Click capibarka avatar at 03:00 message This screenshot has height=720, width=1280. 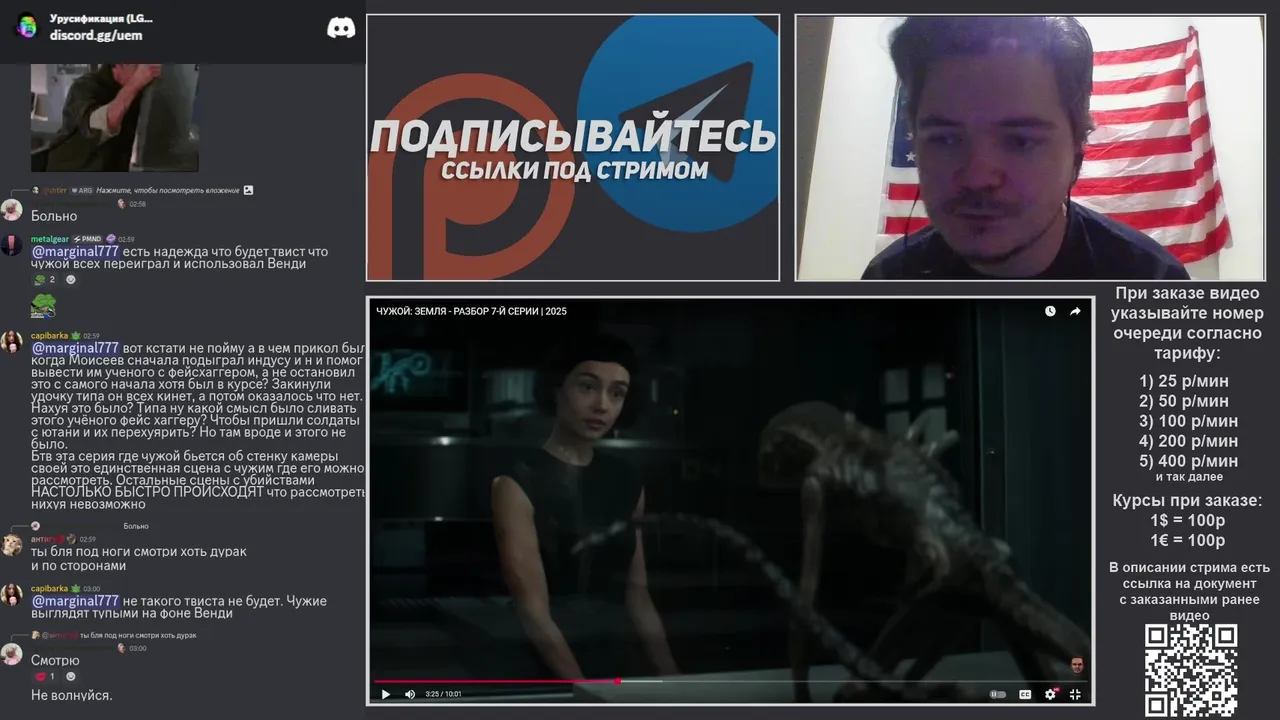[12, 594]
